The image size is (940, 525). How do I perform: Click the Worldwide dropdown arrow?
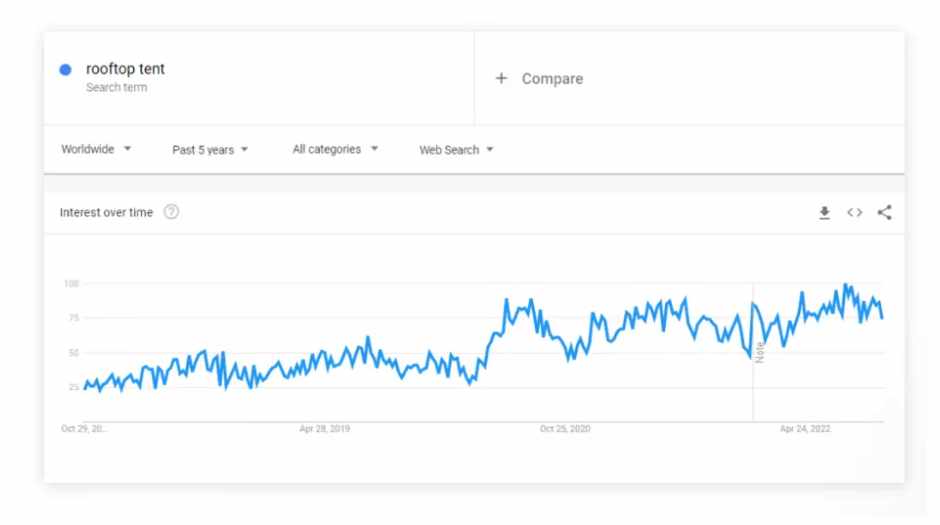(127, 149)
